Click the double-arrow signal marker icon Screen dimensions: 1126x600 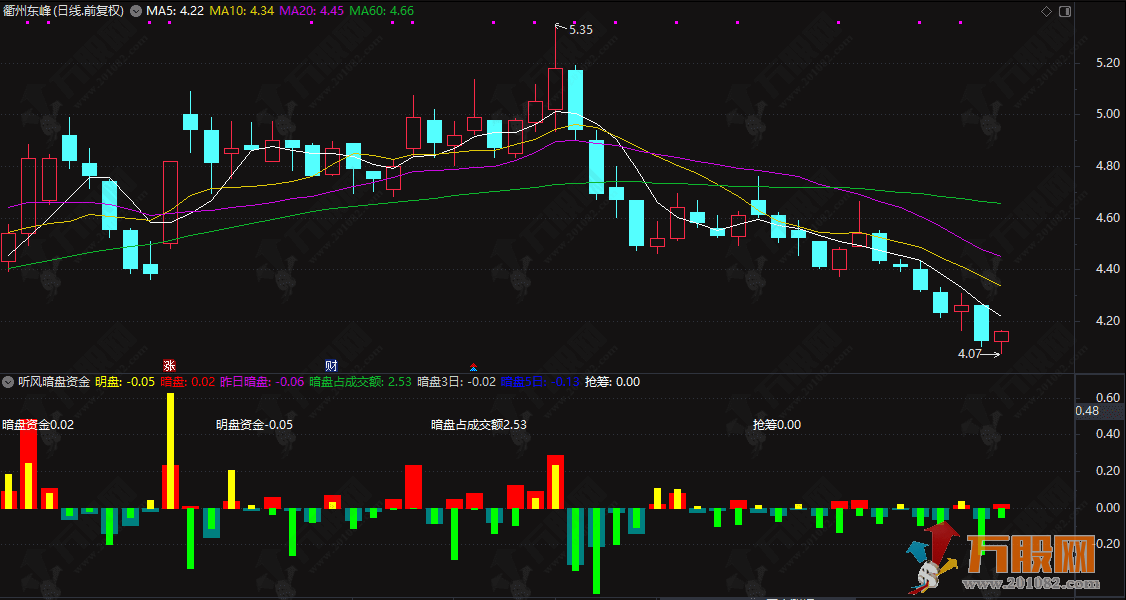(x=472, y=366)
